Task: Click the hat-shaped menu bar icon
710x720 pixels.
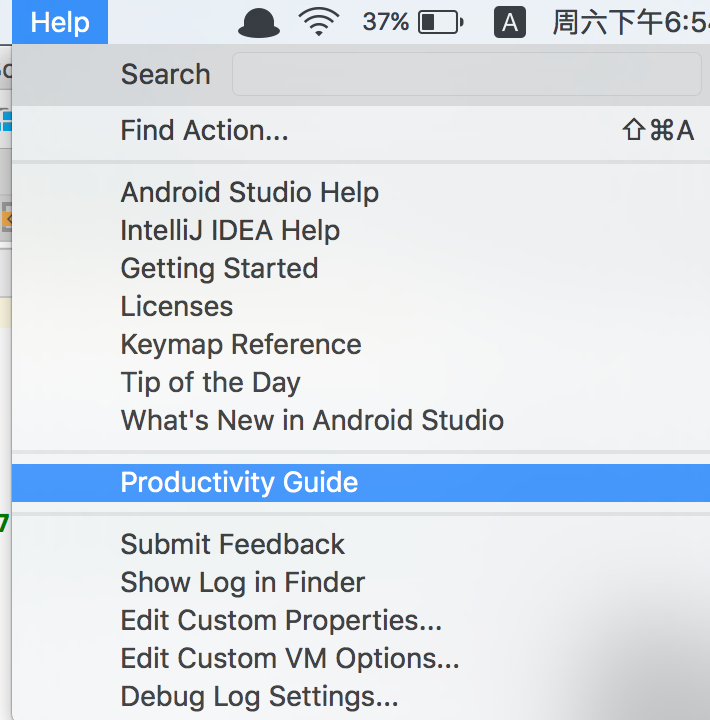Action: (x=259, y=22)
